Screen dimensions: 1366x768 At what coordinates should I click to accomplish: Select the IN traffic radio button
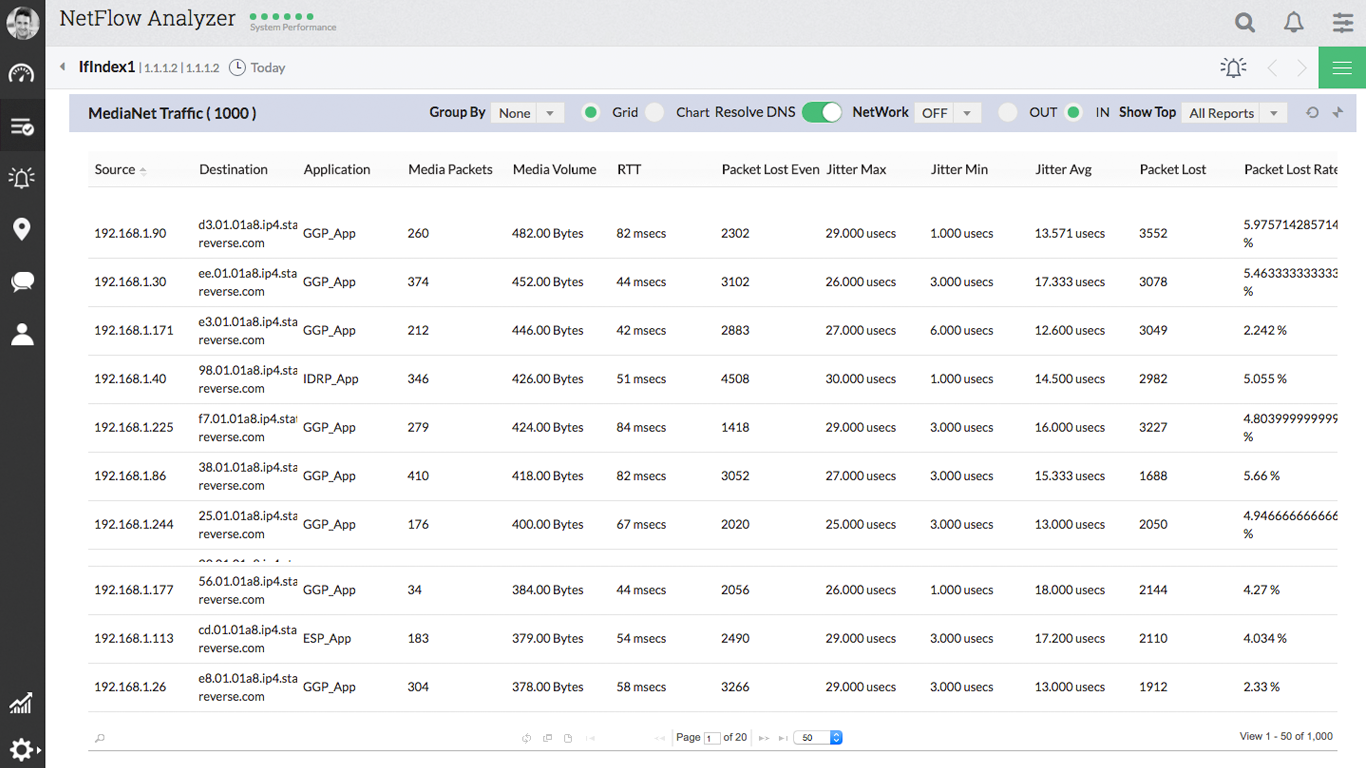(x=1073, y=112)
